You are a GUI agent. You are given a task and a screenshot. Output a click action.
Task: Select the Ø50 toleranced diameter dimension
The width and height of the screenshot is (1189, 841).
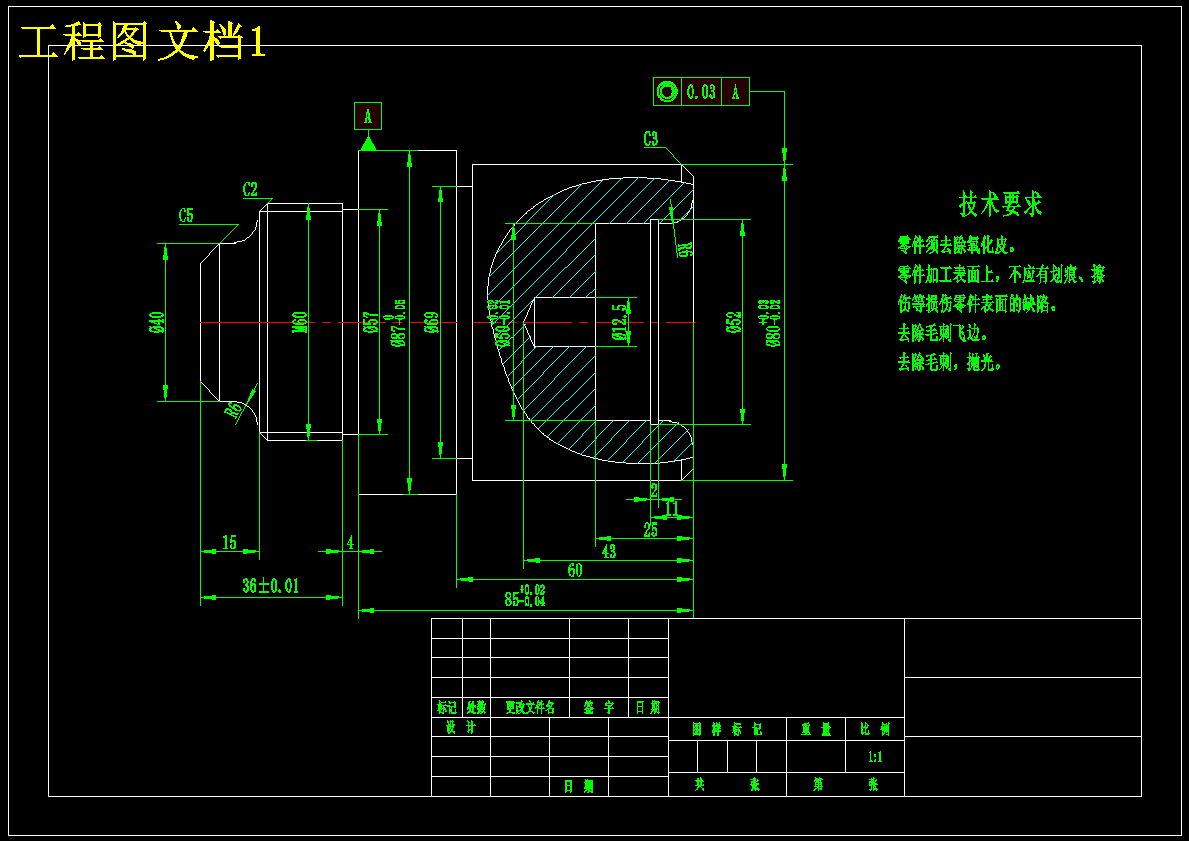(x=502, y=324)
